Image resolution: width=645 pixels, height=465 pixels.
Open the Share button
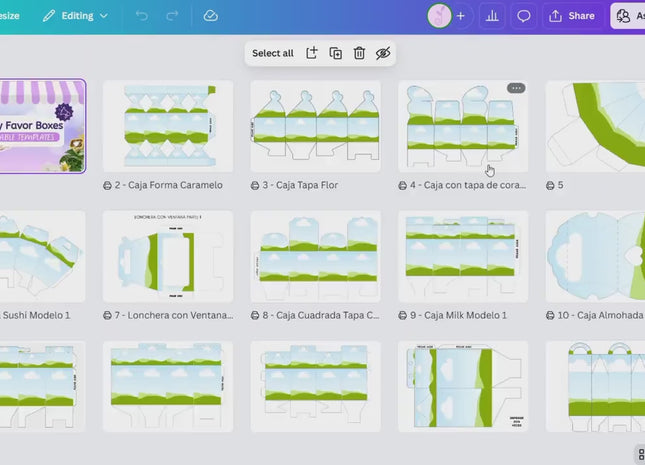point(572,16)
